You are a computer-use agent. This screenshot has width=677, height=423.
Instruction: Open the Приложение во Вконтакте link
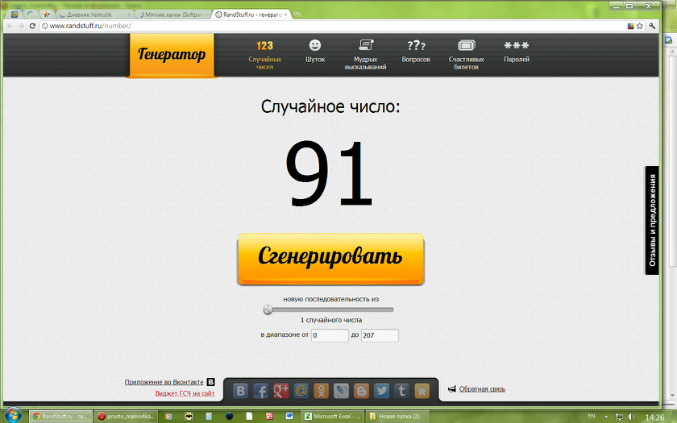pyautogui.click(x=164, y=382)
